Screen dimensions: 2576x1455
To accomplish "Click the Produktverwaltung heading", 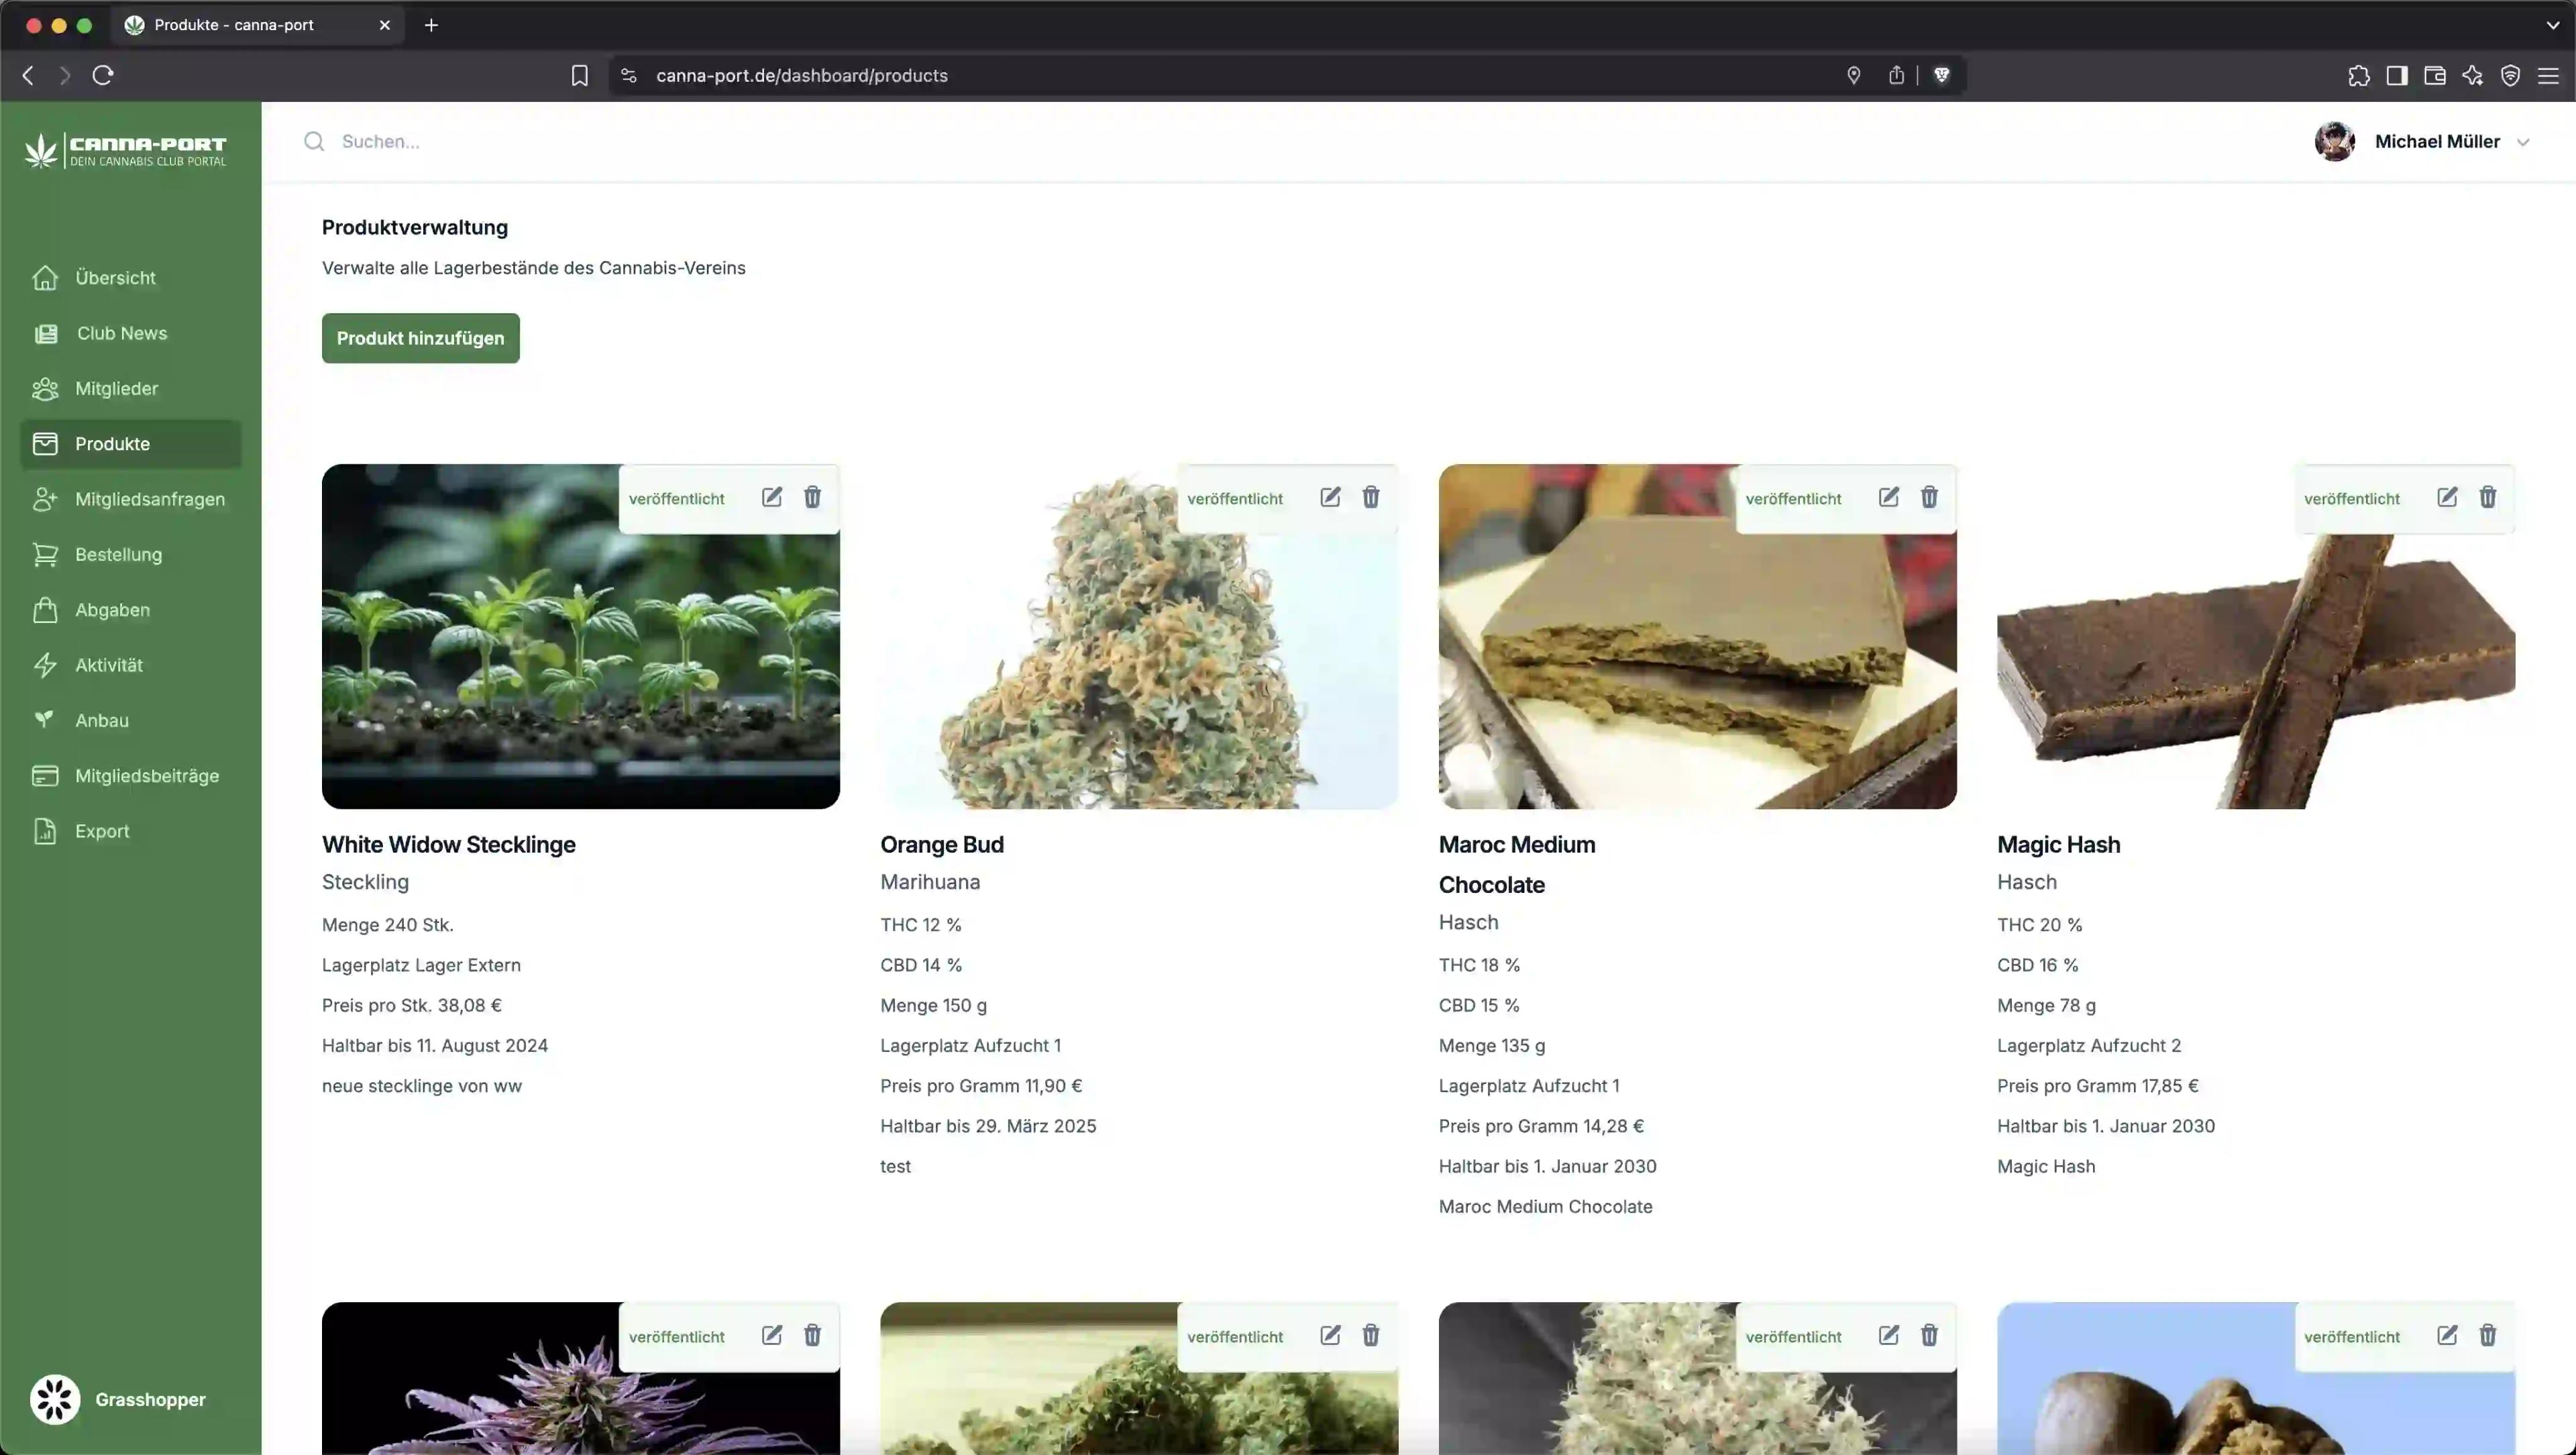I will click(x=415, y=227).
